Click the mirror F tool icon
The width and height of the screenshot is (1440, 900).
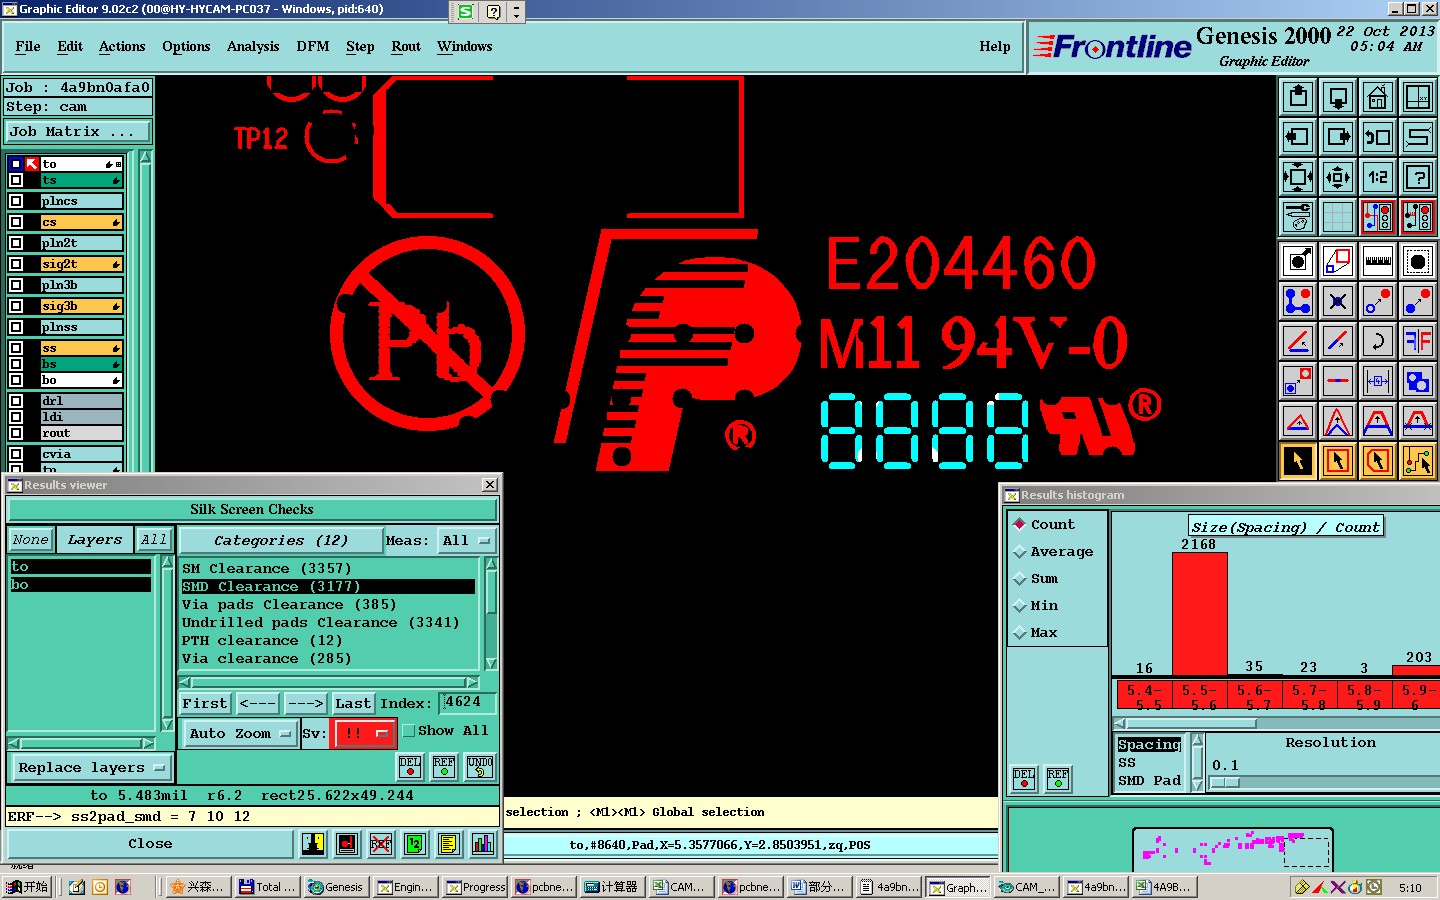pyautogui.click(x=1418, y=341)
